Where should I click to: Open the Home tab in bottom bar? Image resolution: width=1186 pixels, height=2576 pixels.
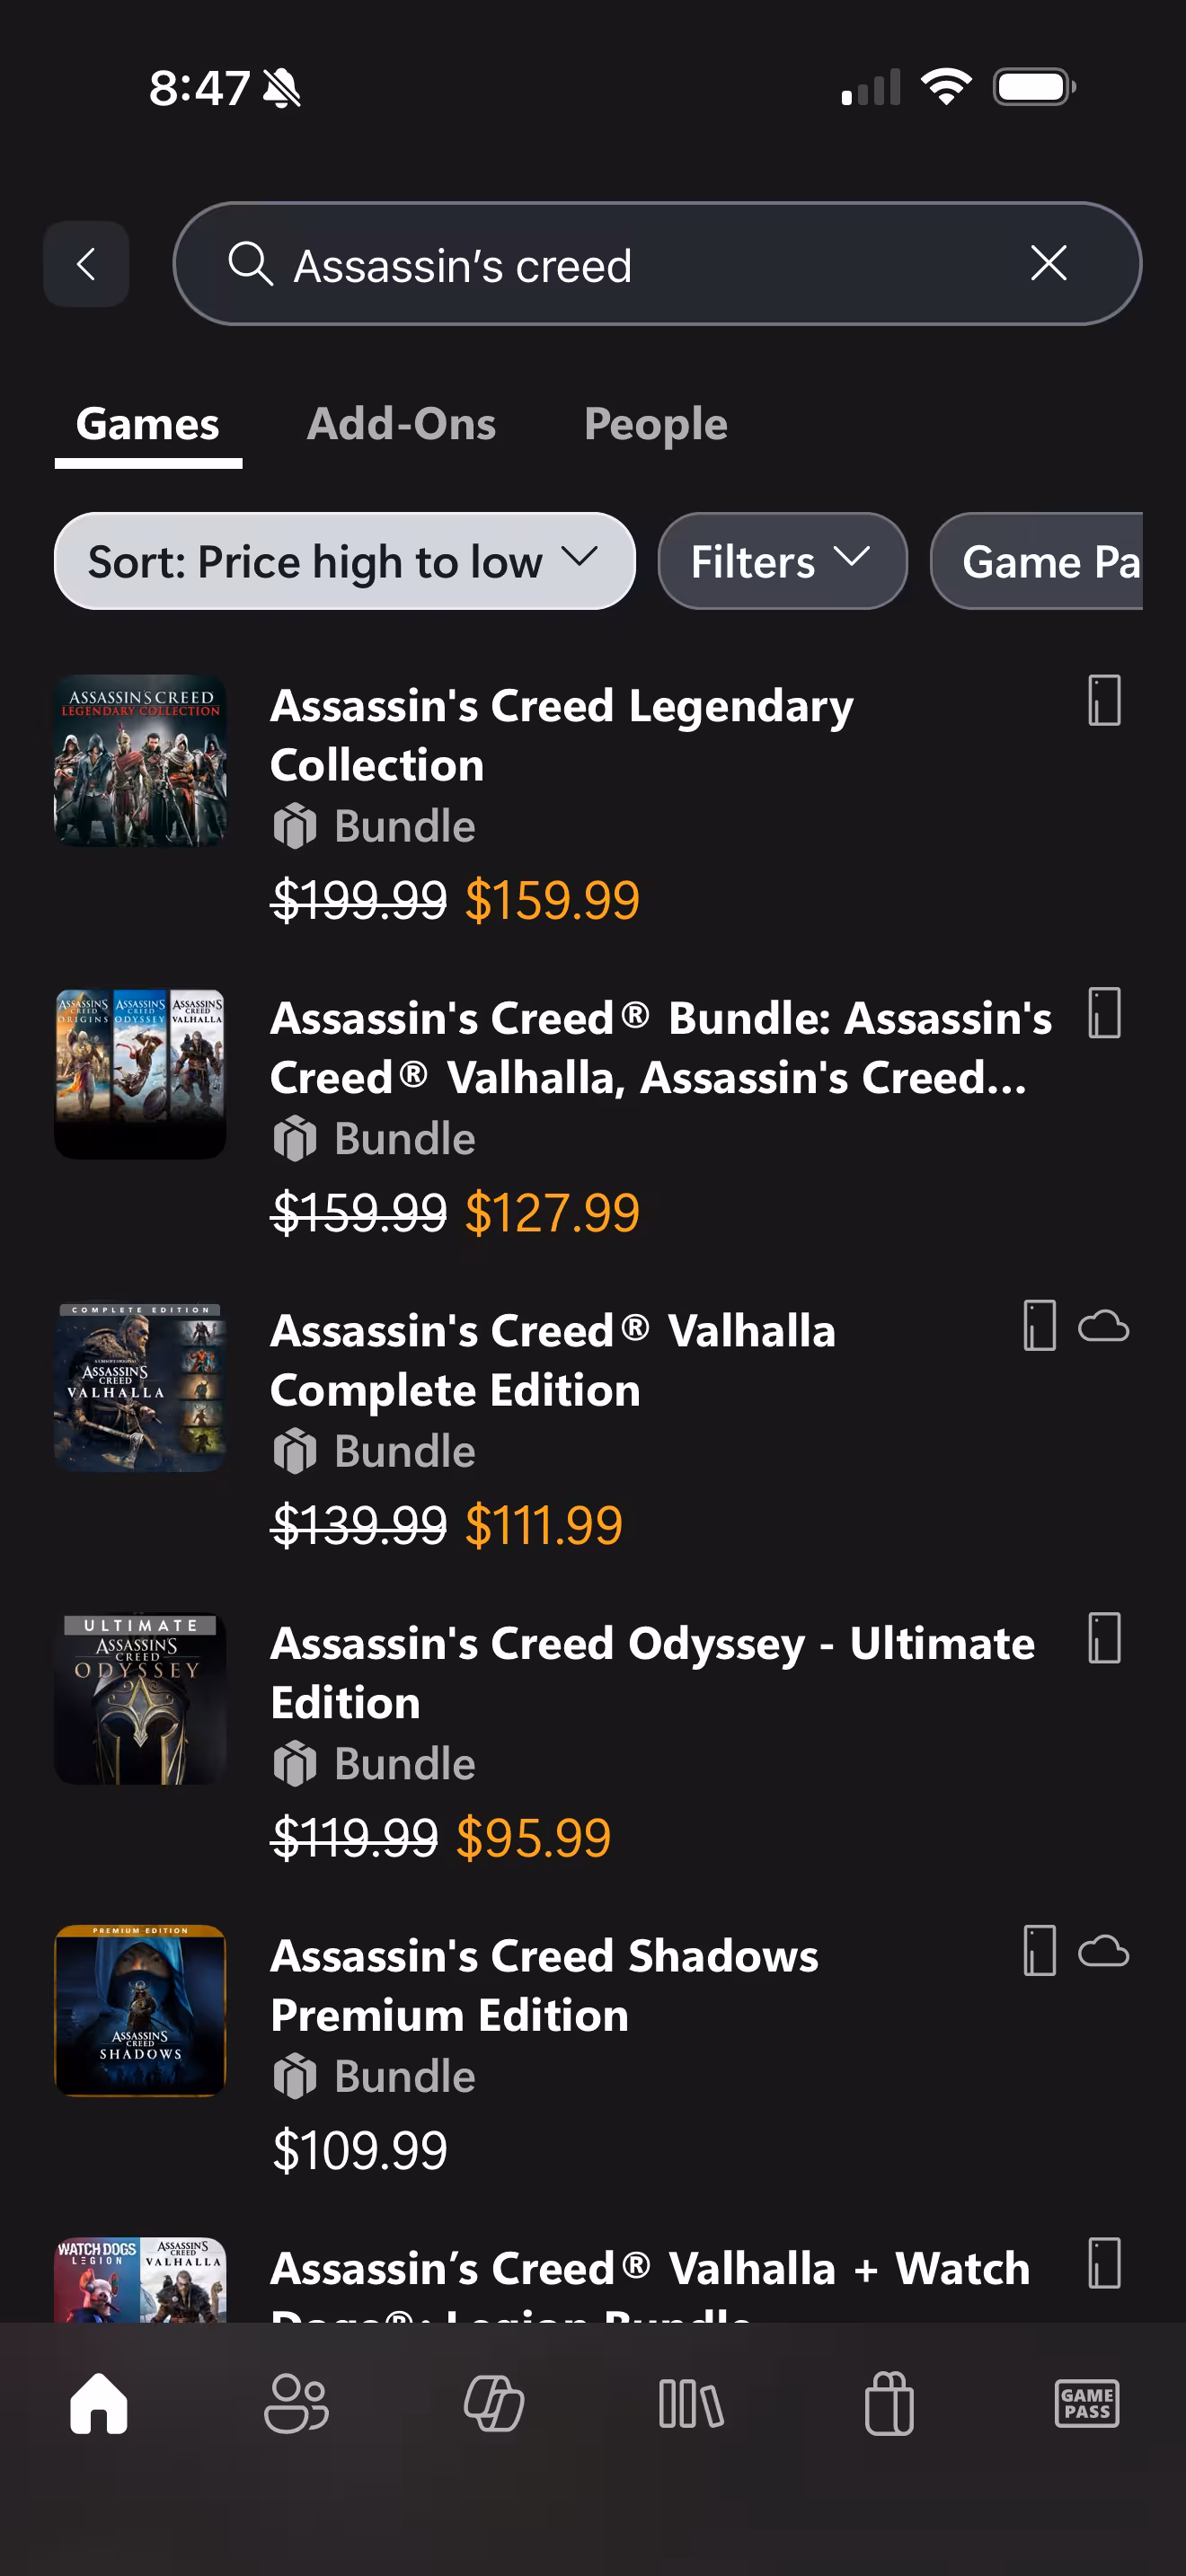pyautogui.click(x=99, y=2404)
